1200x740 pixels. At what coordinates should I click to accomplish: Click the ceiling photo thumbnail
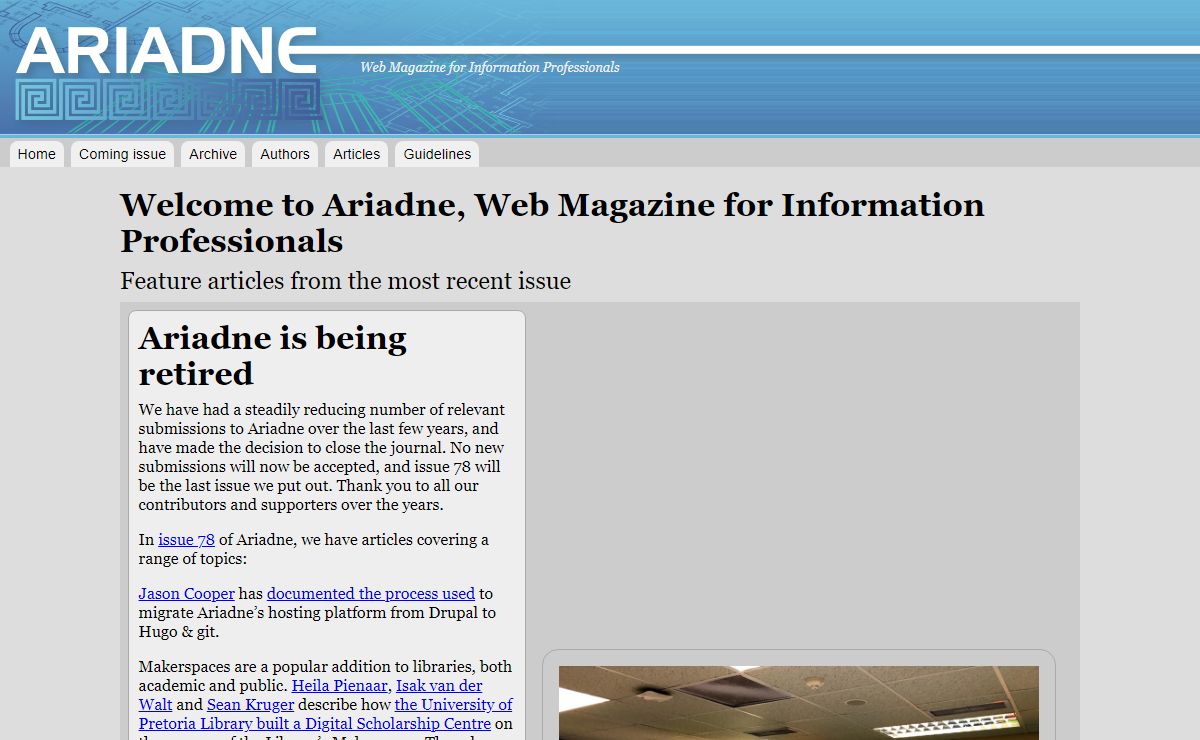coord(799,703)
